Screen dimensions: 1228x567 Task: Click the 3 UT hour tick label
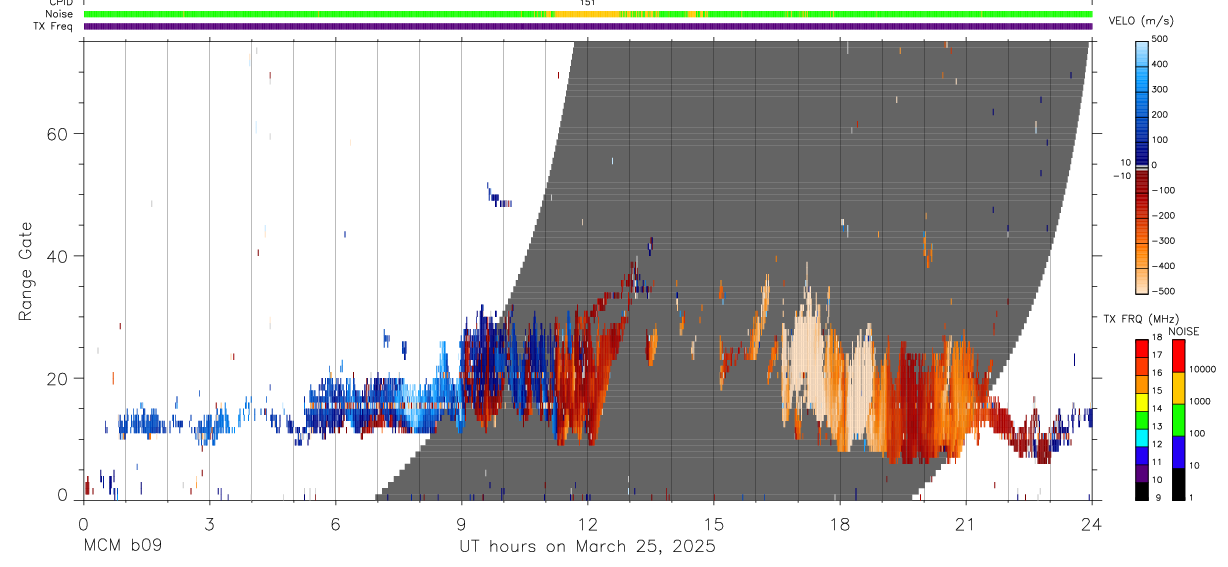[209, 524]
